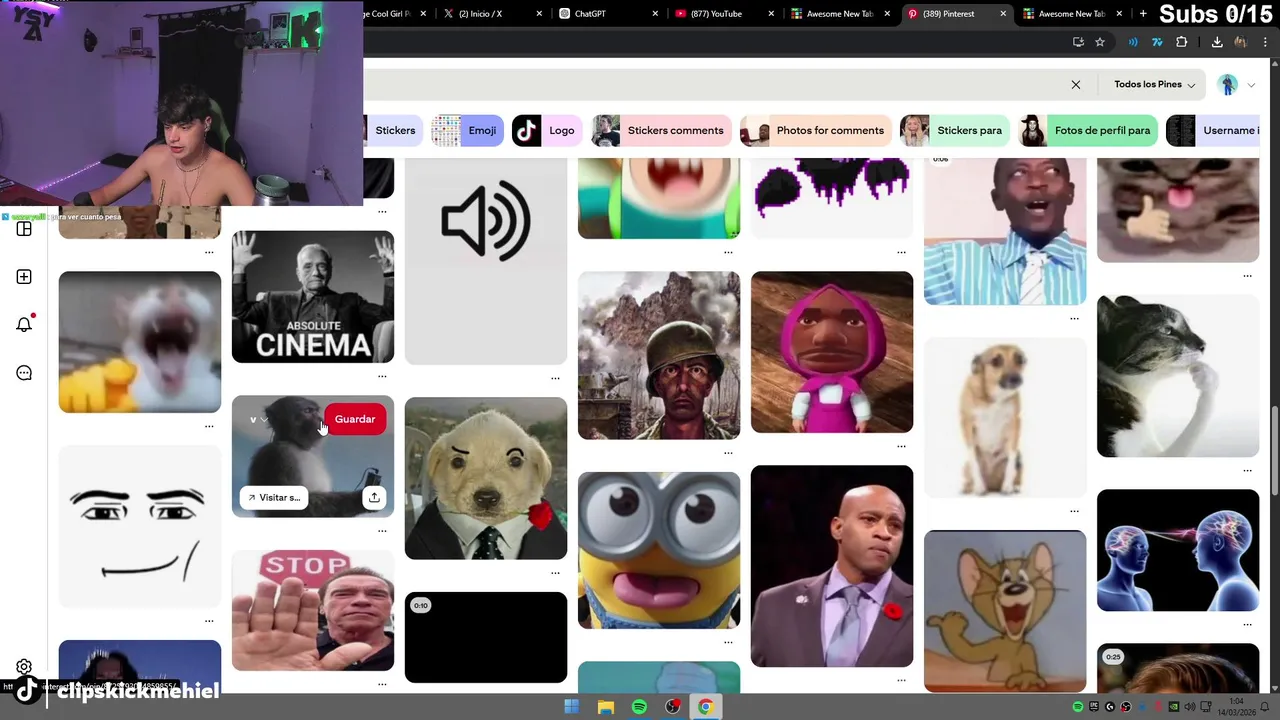Open more options under the thinking cat pin
The height and width of the screenshot is (720, 1280).
[x=1247, y=470]
